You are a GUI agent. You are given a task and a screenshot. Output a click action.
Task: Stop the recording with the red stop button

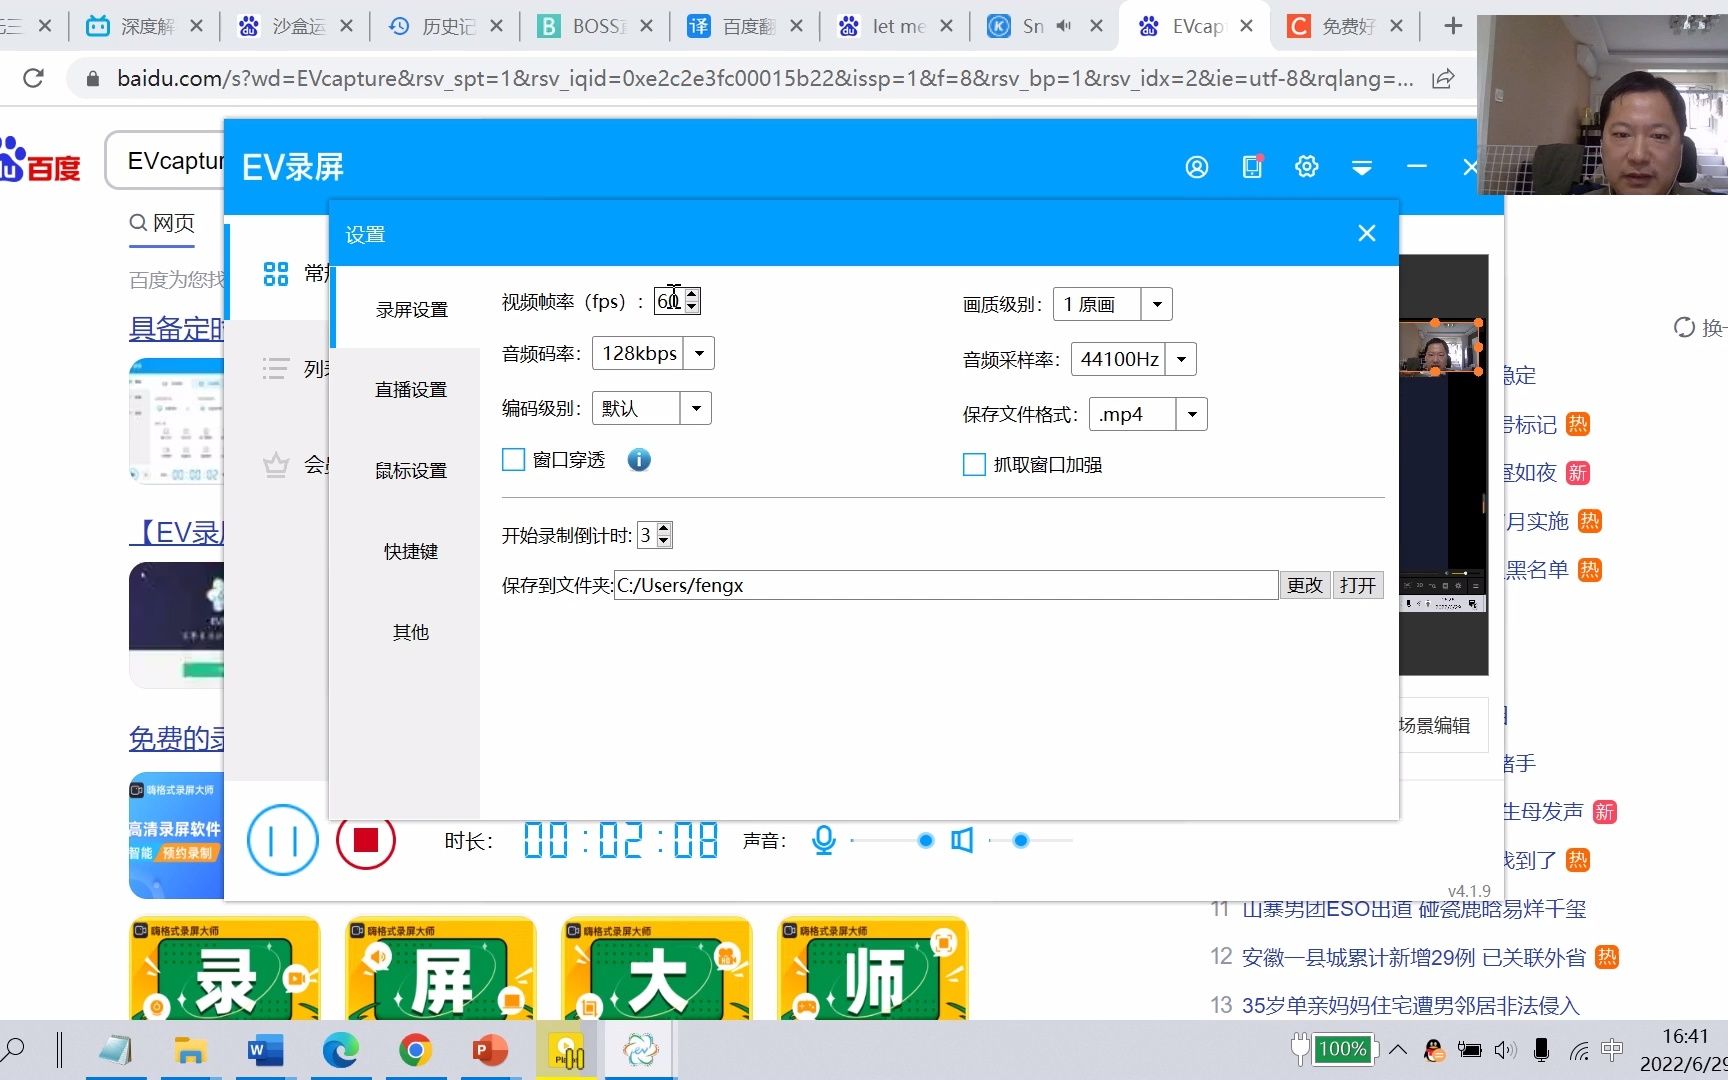[x=366, y=841]
